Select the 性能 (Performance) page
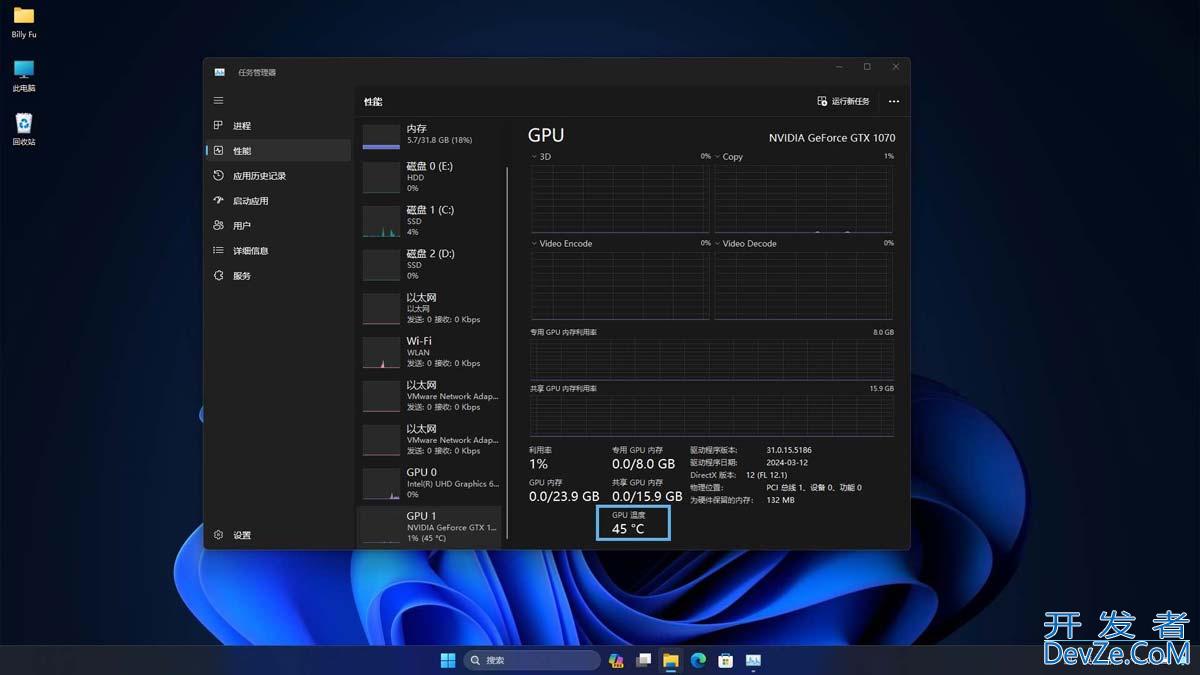Viewport: 1200px width, 675px height. coord(279,151)
